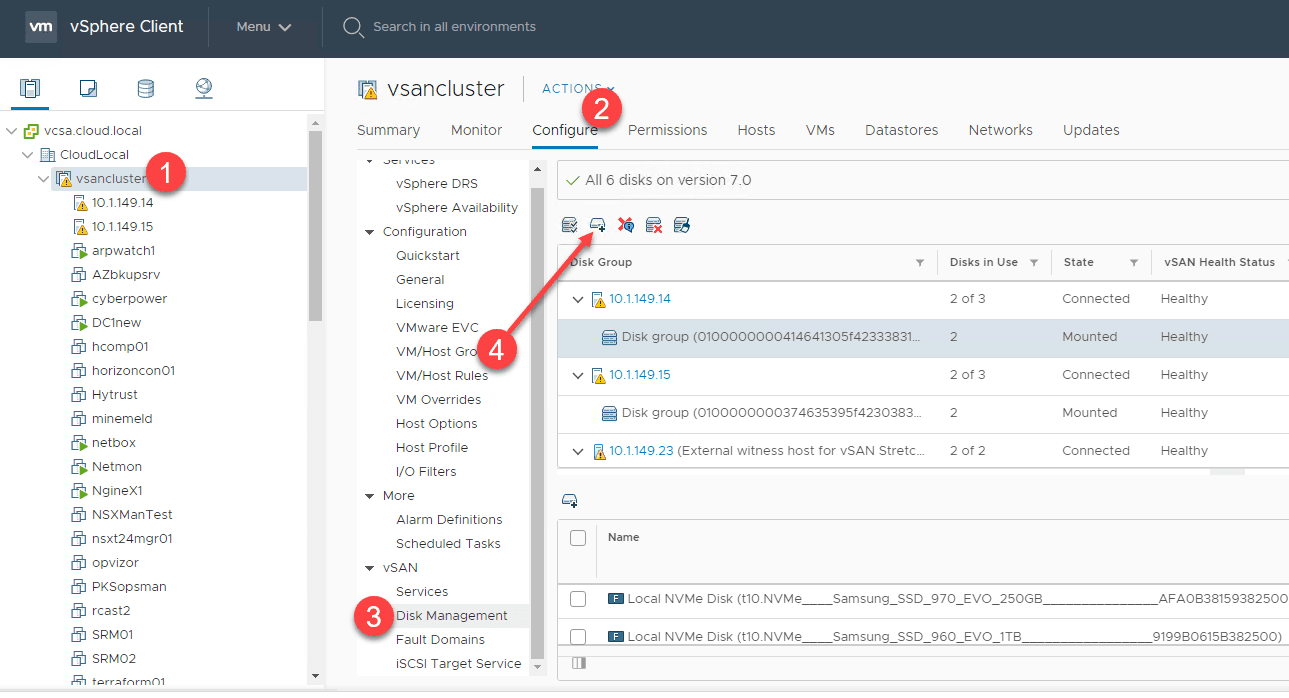Select the Claim Unused Disks icon

570,224
